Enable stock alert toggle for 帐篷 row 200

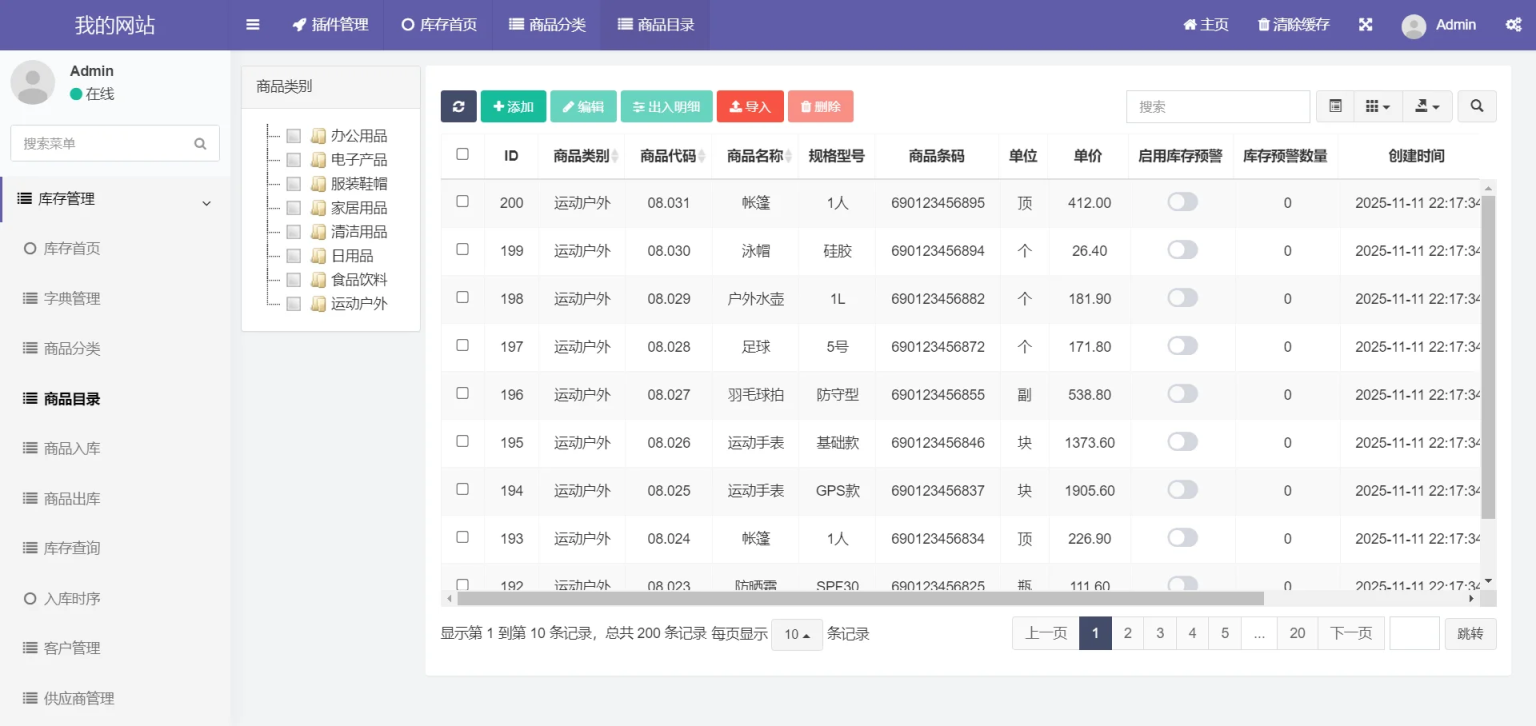(1181, 202)
